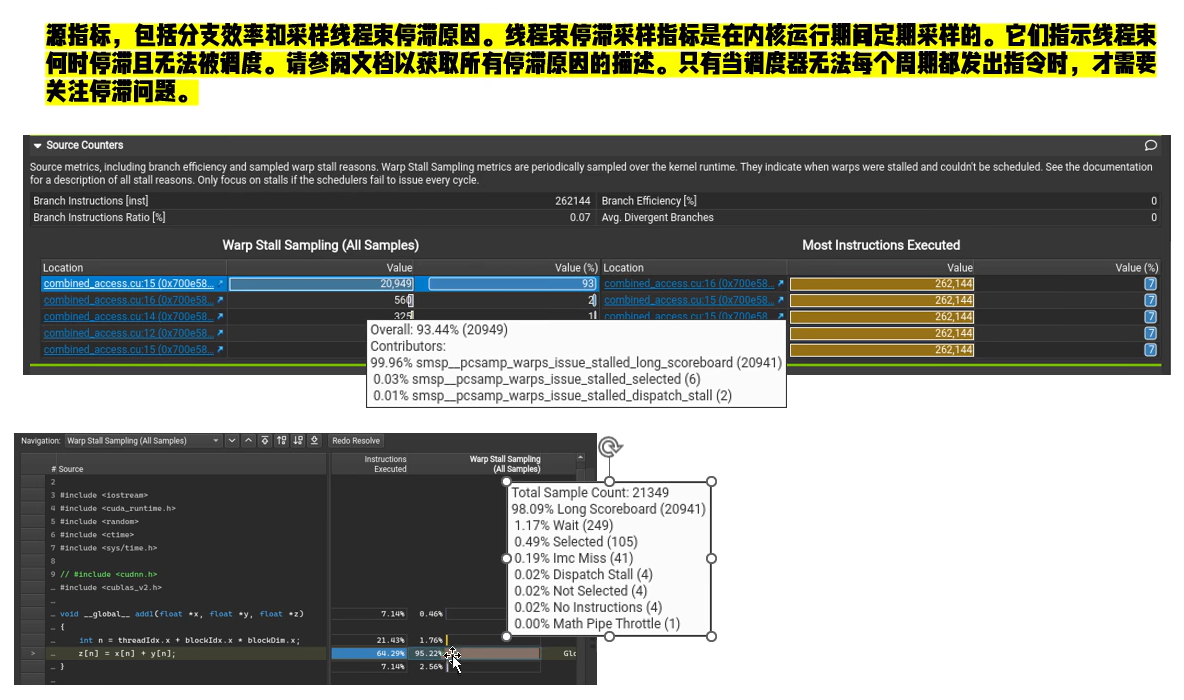Click the Most Instructions Executed table title
This screenshot has width=1184, height=700.
click(880, 245)
